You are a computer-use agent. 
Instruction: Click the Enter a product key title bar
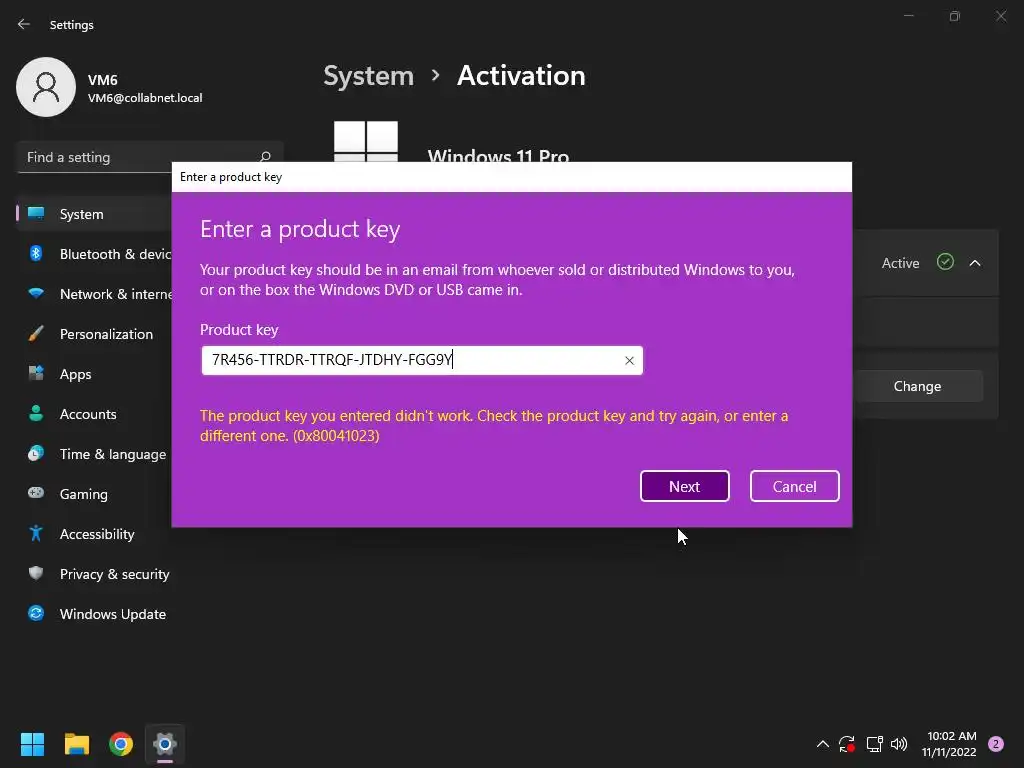[511, 177]
